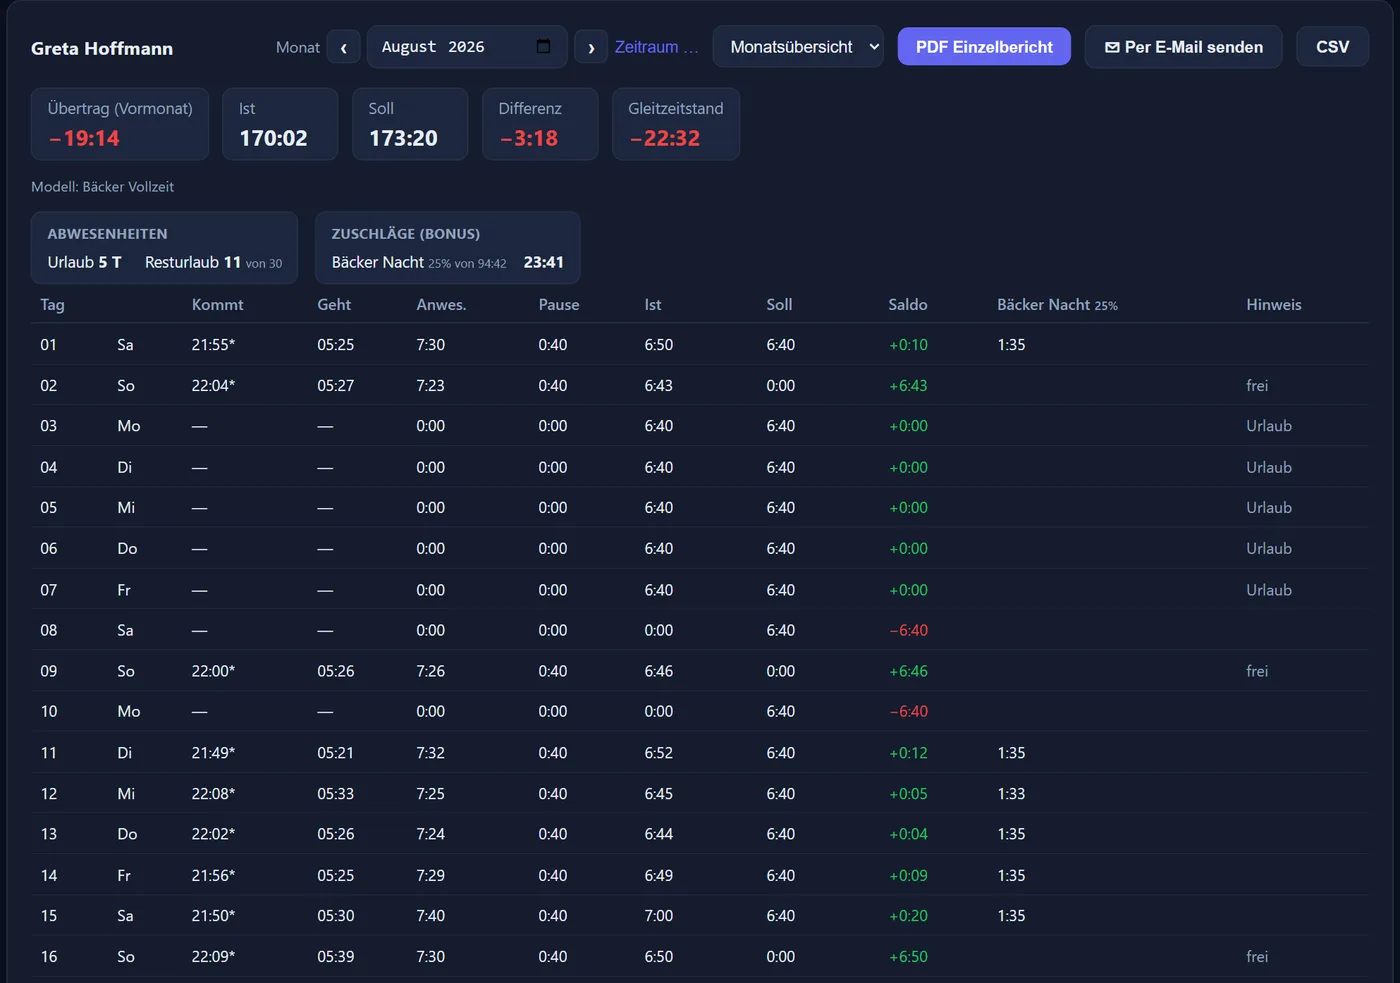The width and height of the screenshot is (1400, 983).
Task: Click the Modell: Bäcker Vollzeit text
Action: click(x=102, y=187)
